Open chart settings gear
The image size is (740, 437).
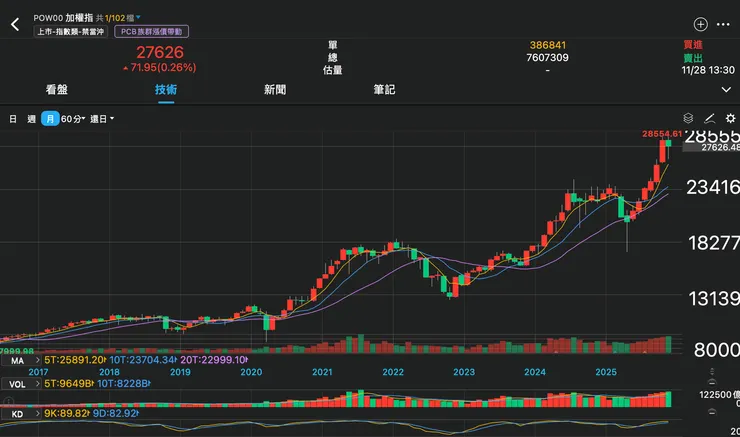click(730, 118)
